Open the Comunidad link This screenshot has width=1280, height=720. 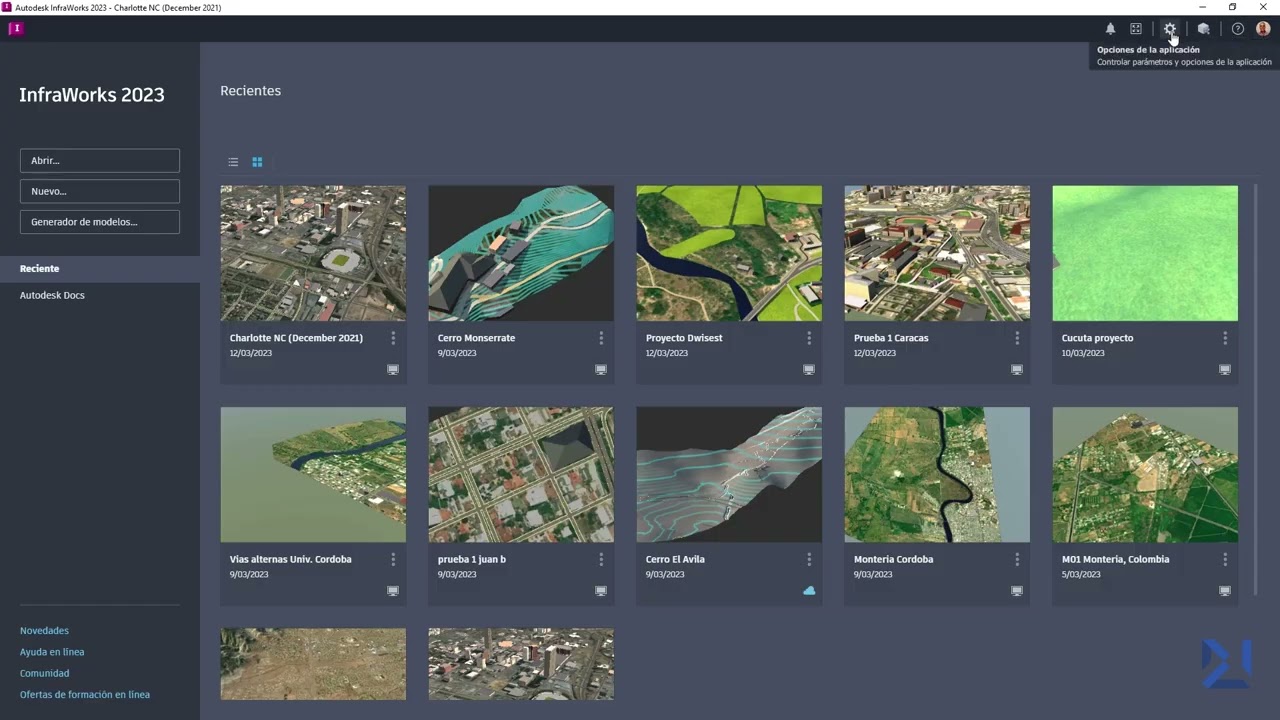point(45,674)
